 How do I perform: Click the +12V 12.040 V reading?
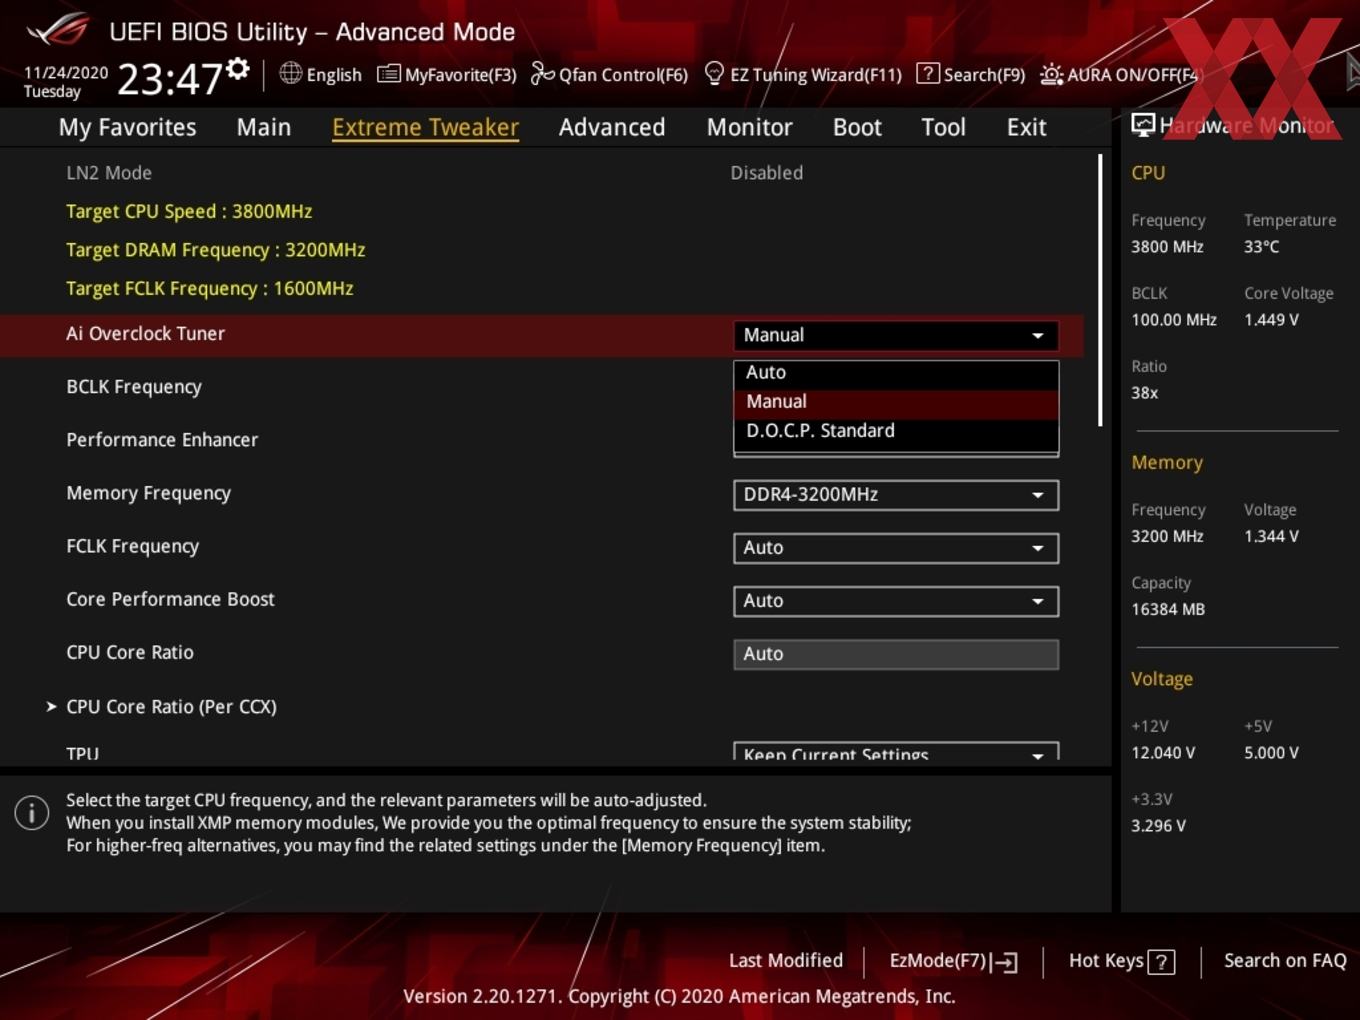pyautogui.click(x=1163, y=752)
